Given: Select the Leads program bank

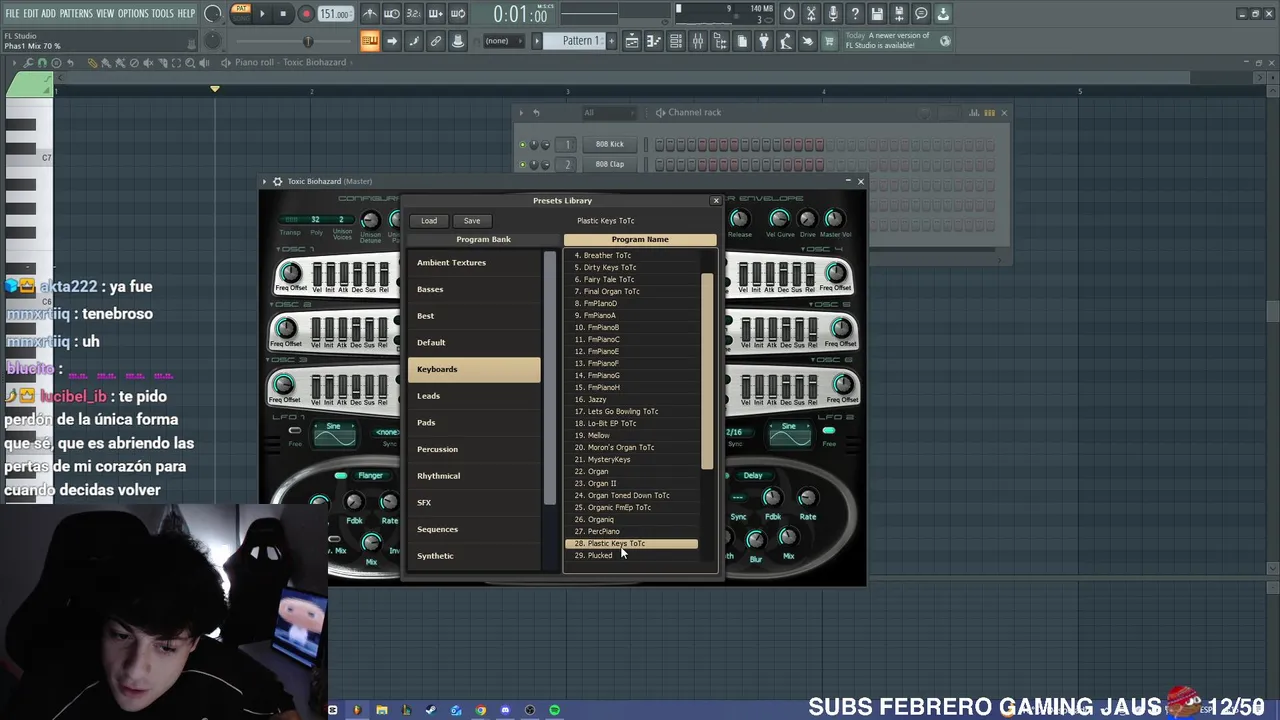Looking at the screenshot, I should click(x=474, y=396).
